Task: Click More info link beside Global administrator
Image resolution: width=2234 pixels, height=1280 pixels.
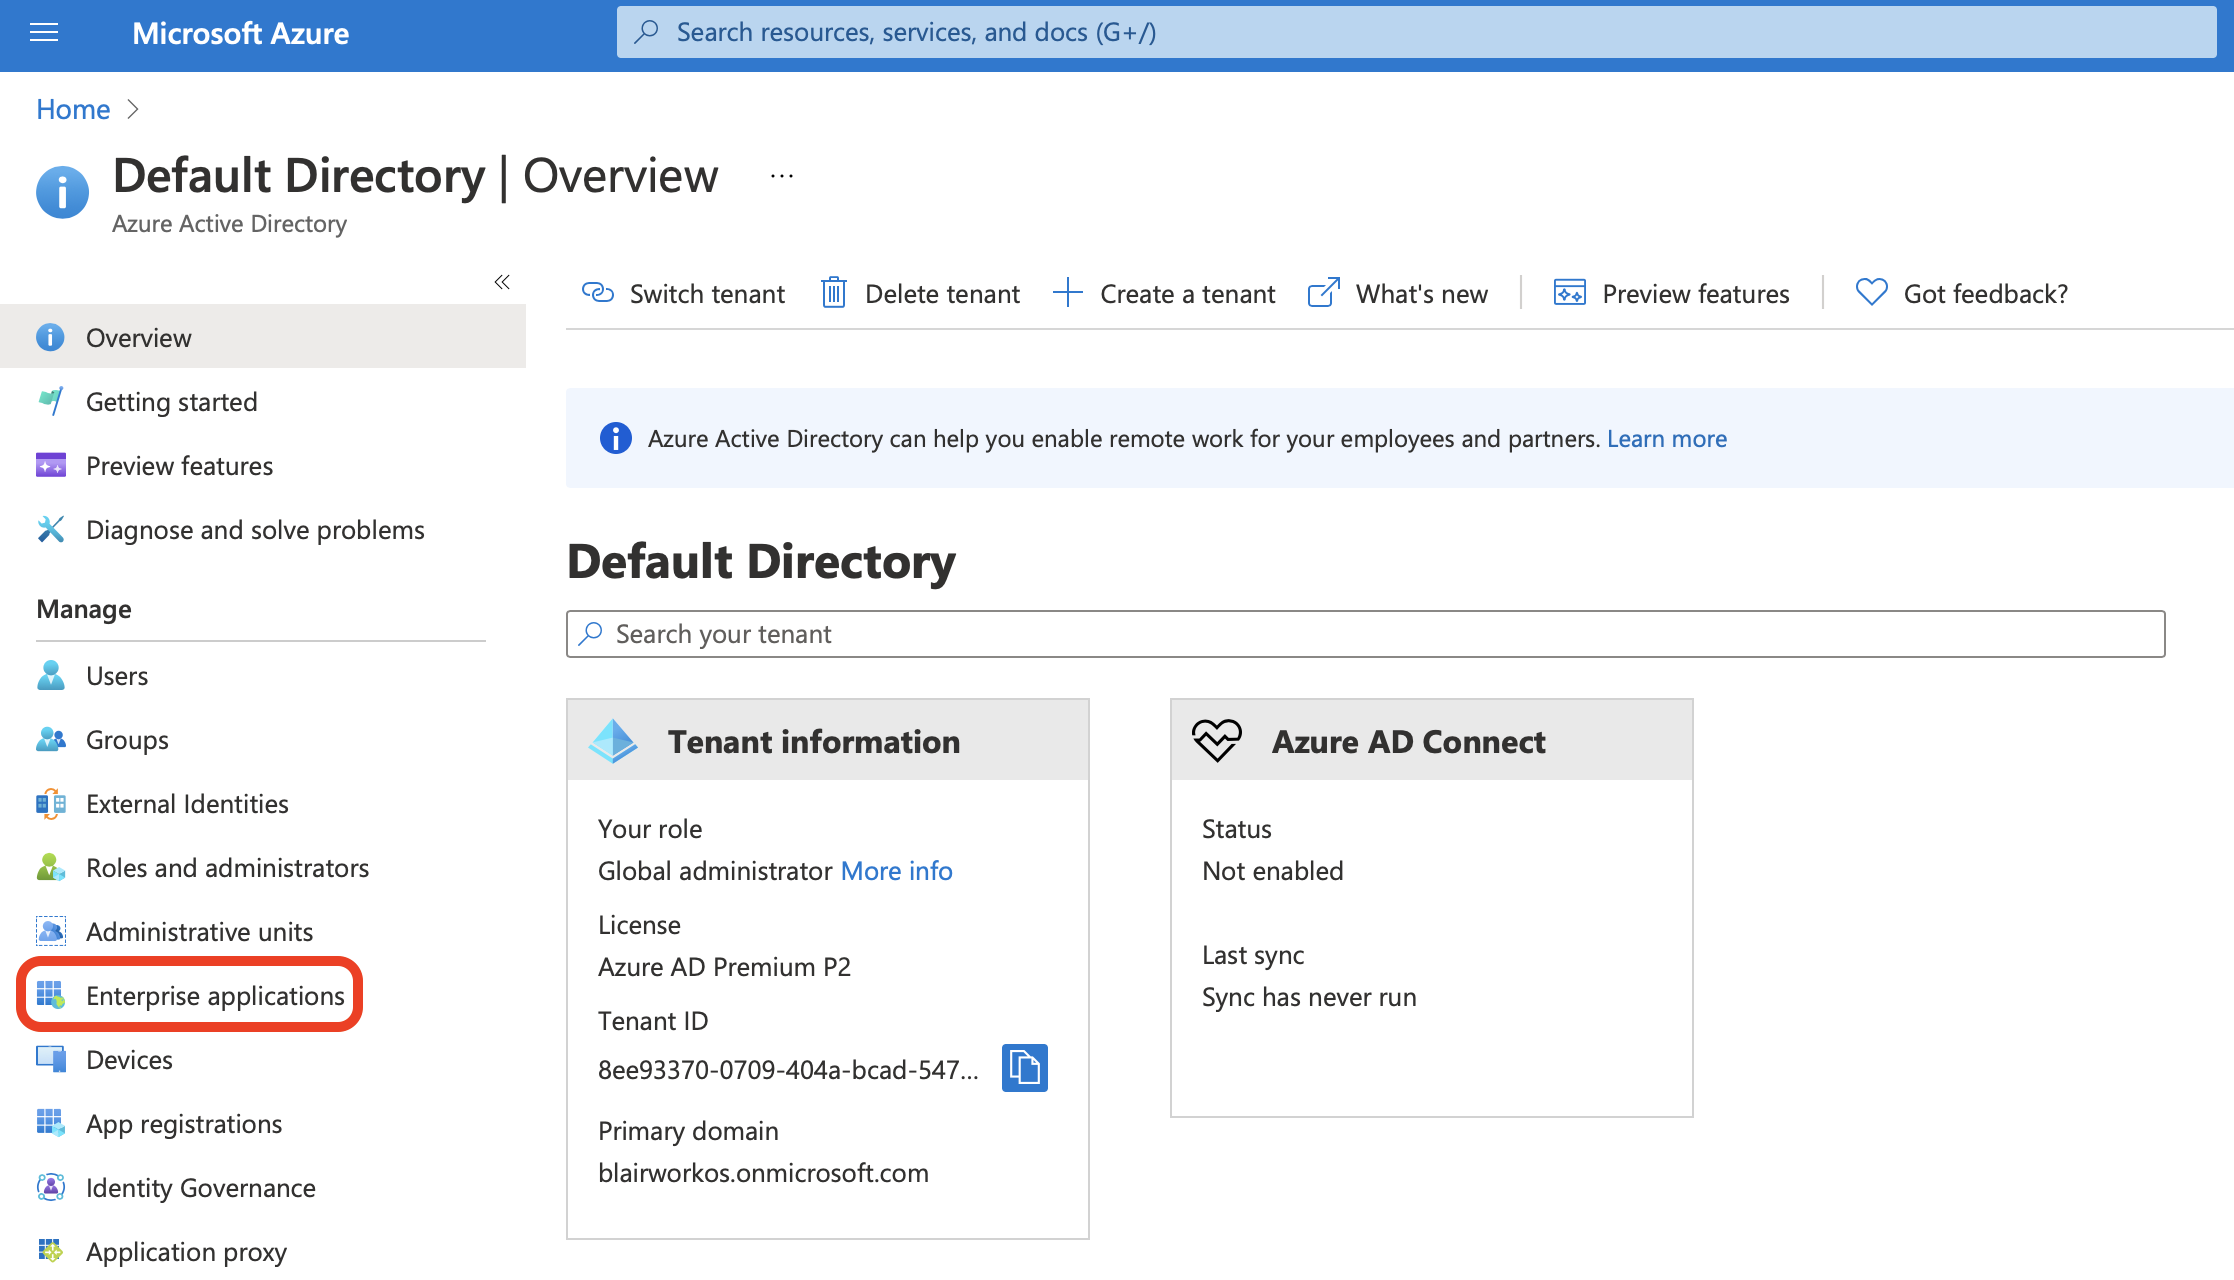Action: click(x=897, y=871)
